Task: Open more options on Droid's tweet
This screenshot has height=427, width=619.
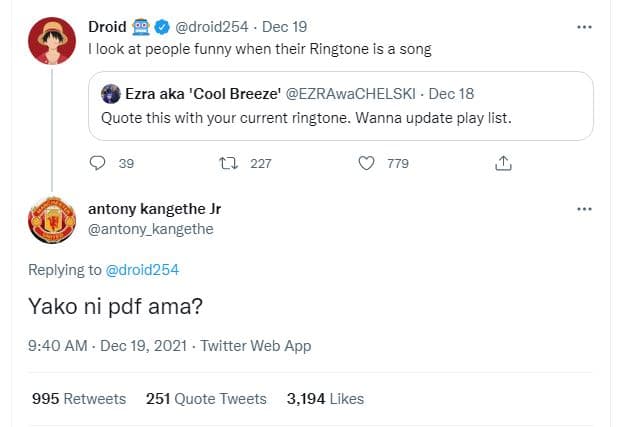Action: [585, 27]
